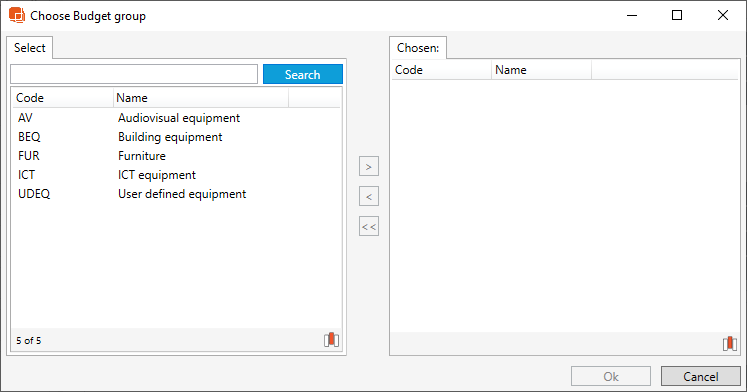Click the Cancel button

point(700,376)
